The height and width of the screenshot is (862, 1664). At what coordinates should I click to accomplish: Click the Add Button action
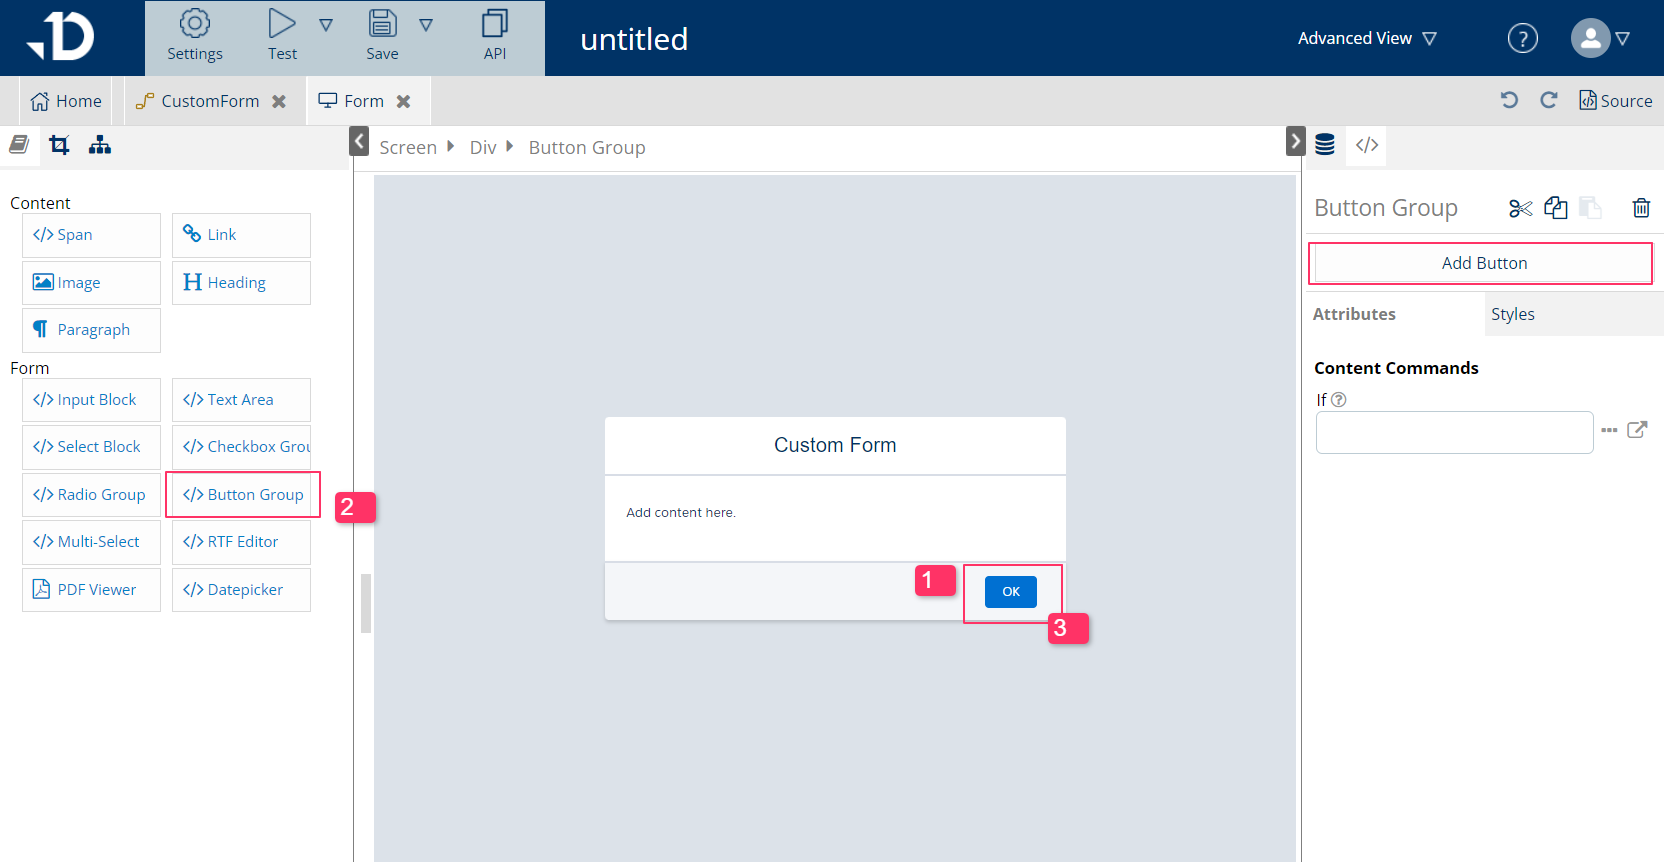pyautogui.click(x=1483, y=262)
